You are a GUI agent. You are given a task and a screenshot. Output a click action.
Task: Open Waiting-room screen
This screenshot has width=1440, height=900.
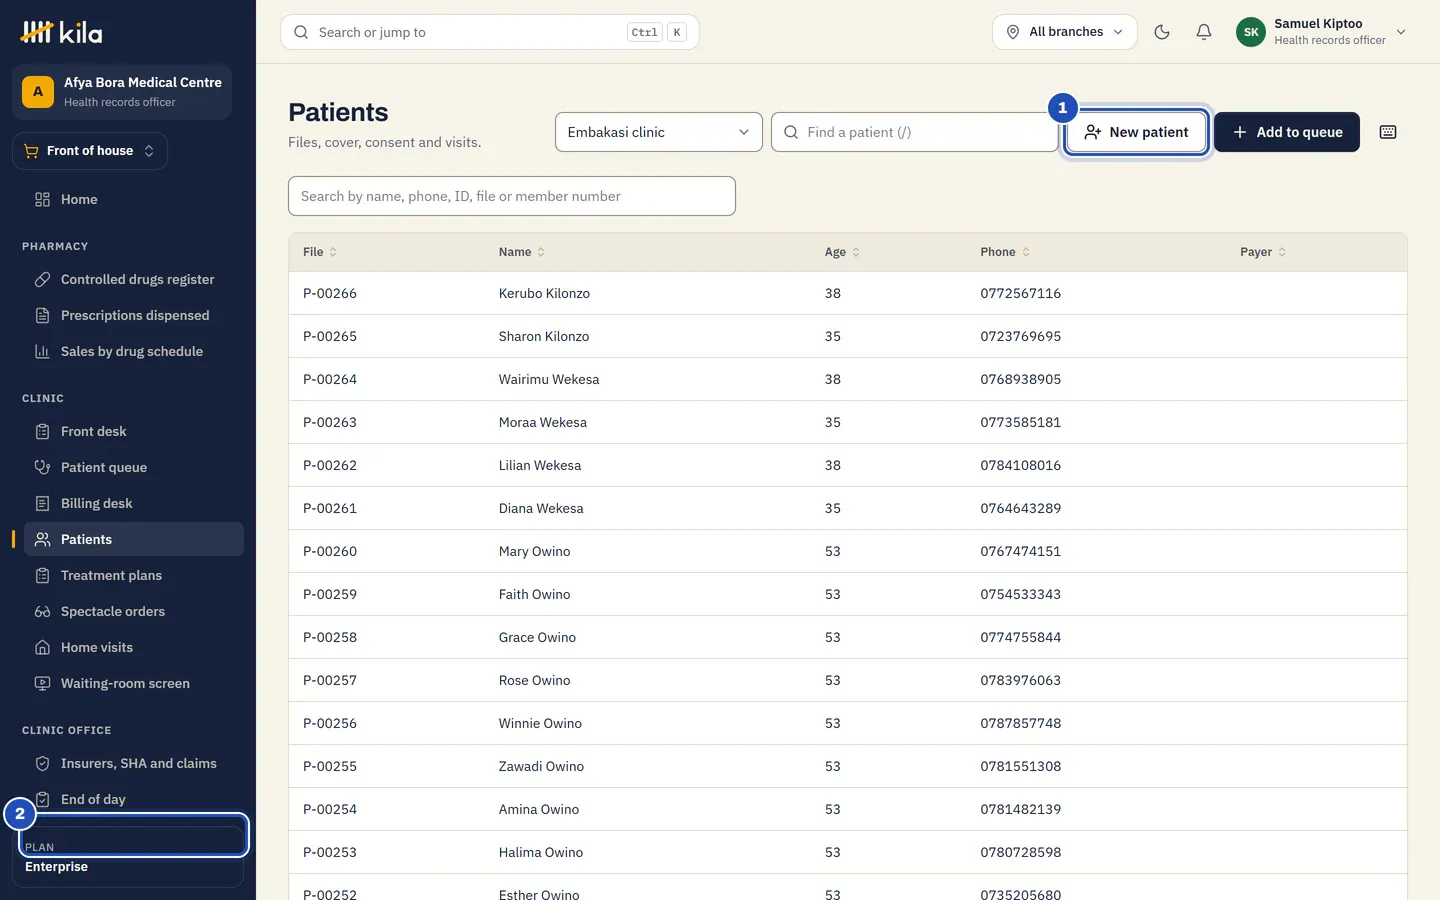[134, 684]
